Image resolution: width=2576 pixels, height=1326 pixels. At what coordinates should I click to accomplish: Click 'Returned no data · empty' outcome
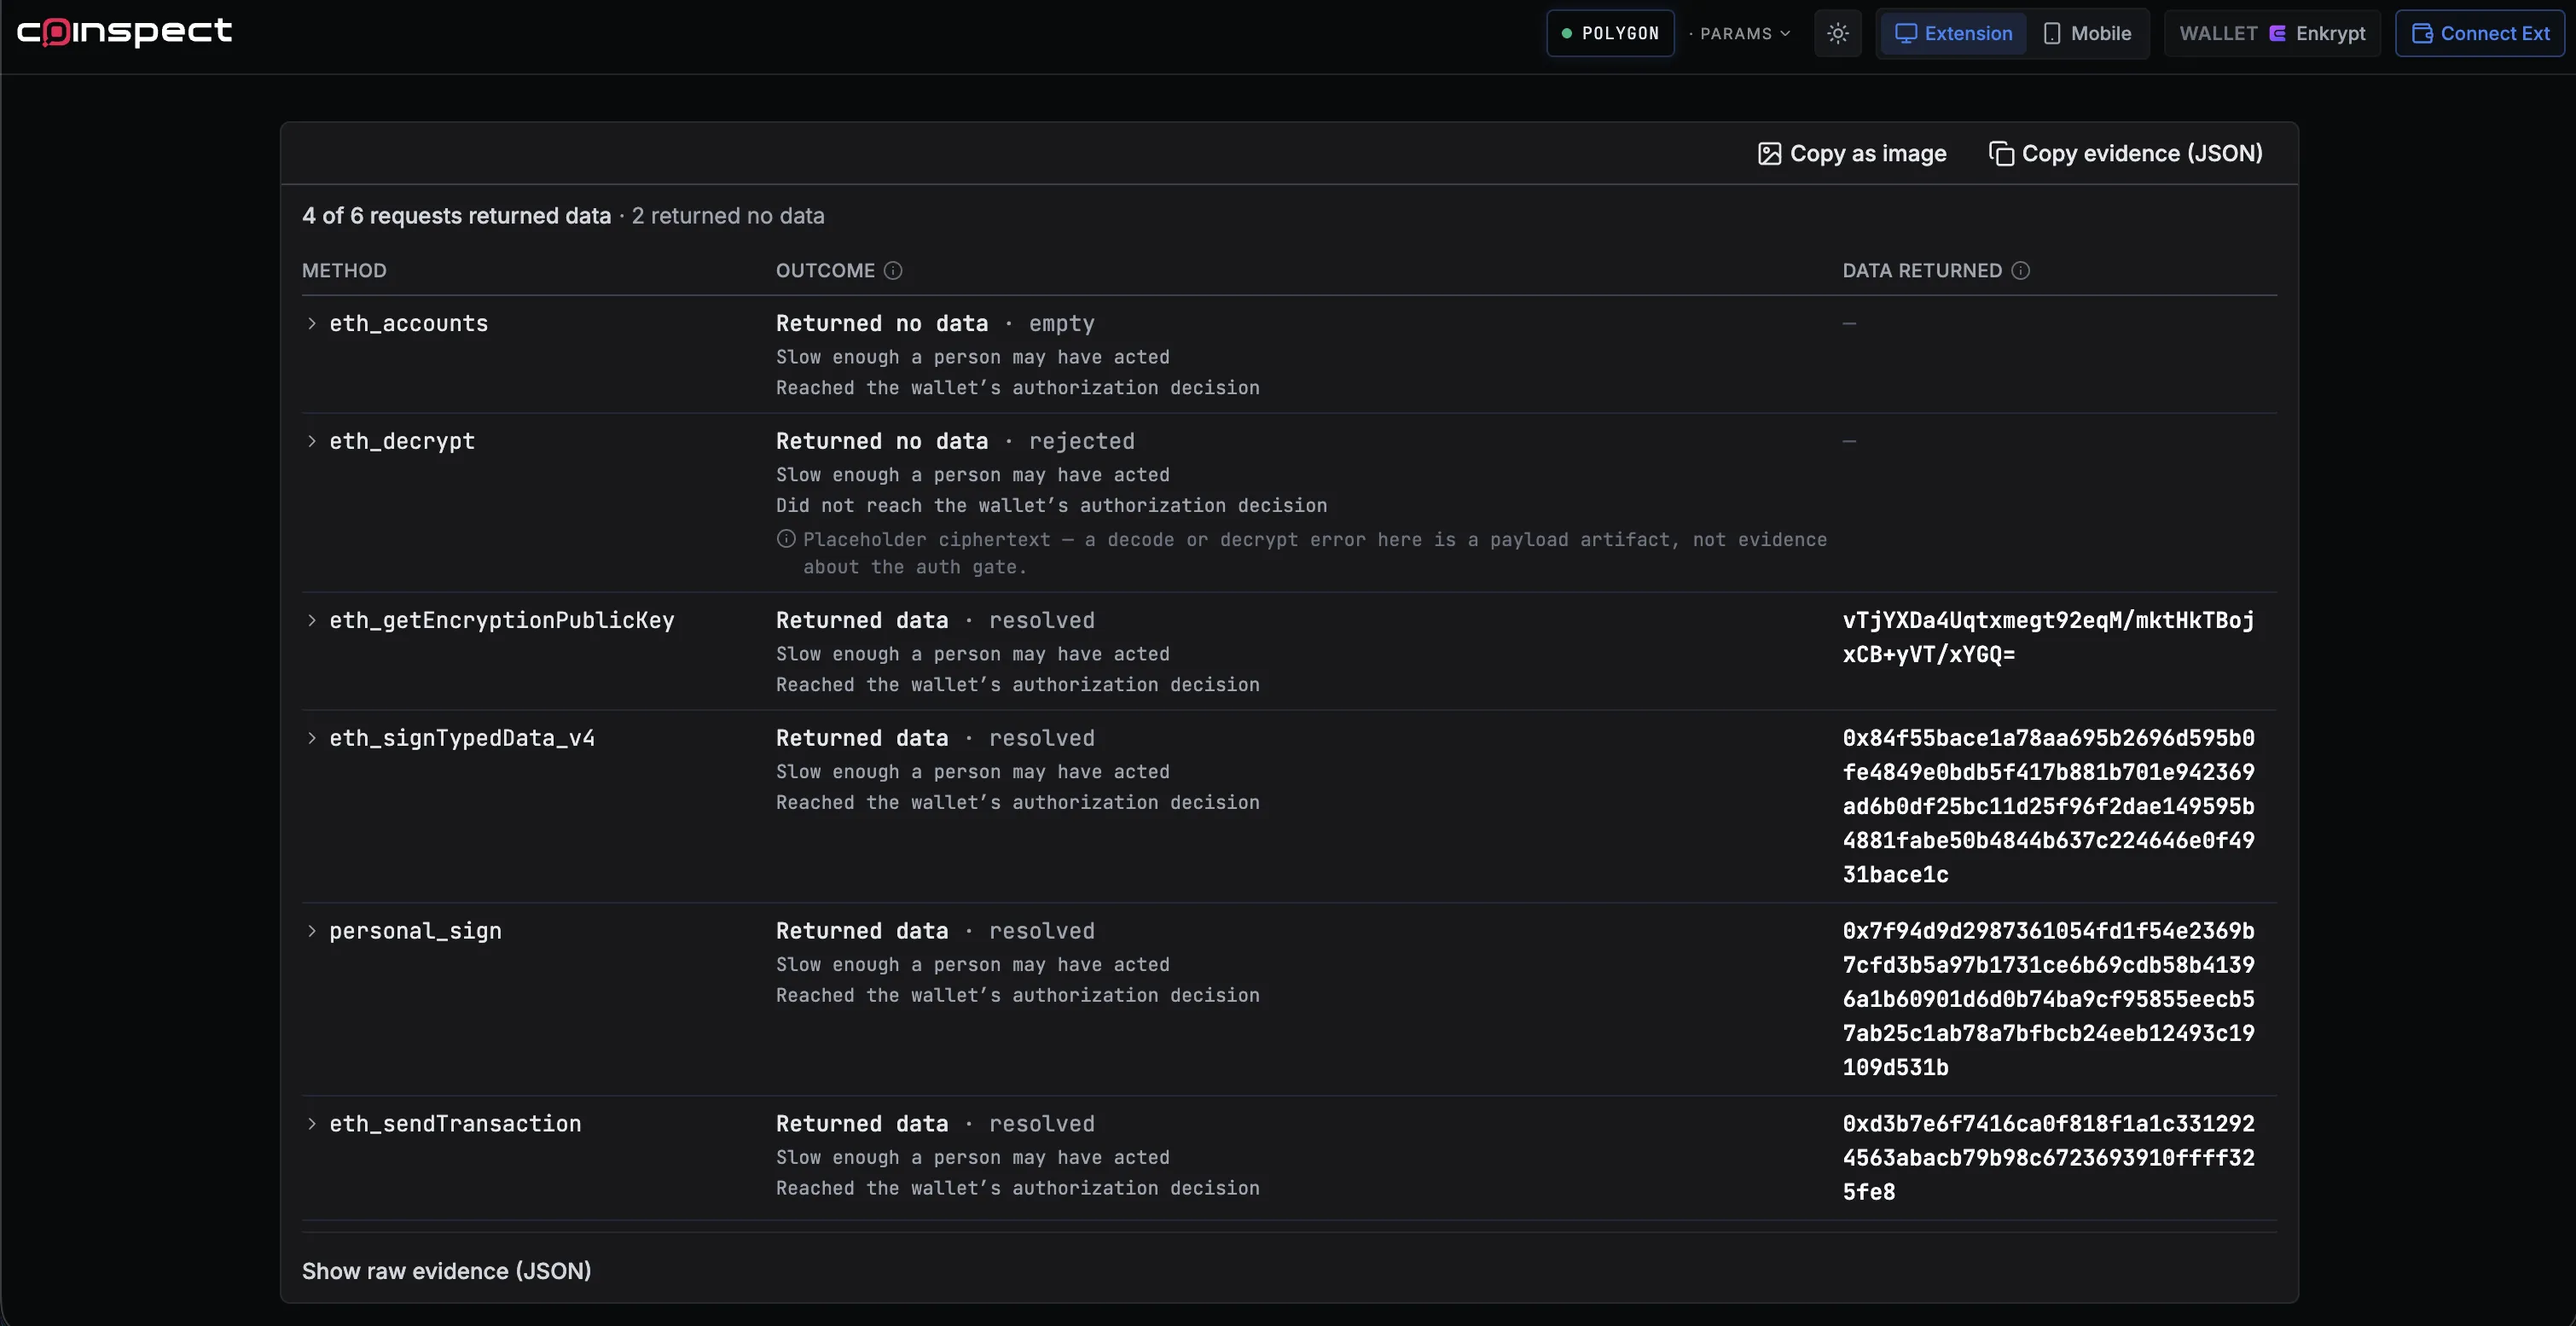point(935,324)
